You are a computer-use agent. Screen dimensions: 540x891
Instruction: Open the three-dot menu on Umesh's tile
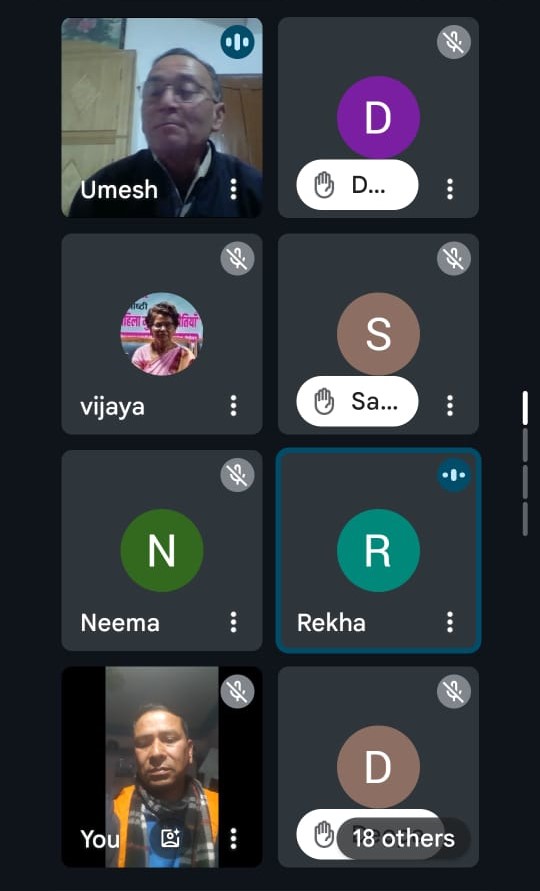233,189
